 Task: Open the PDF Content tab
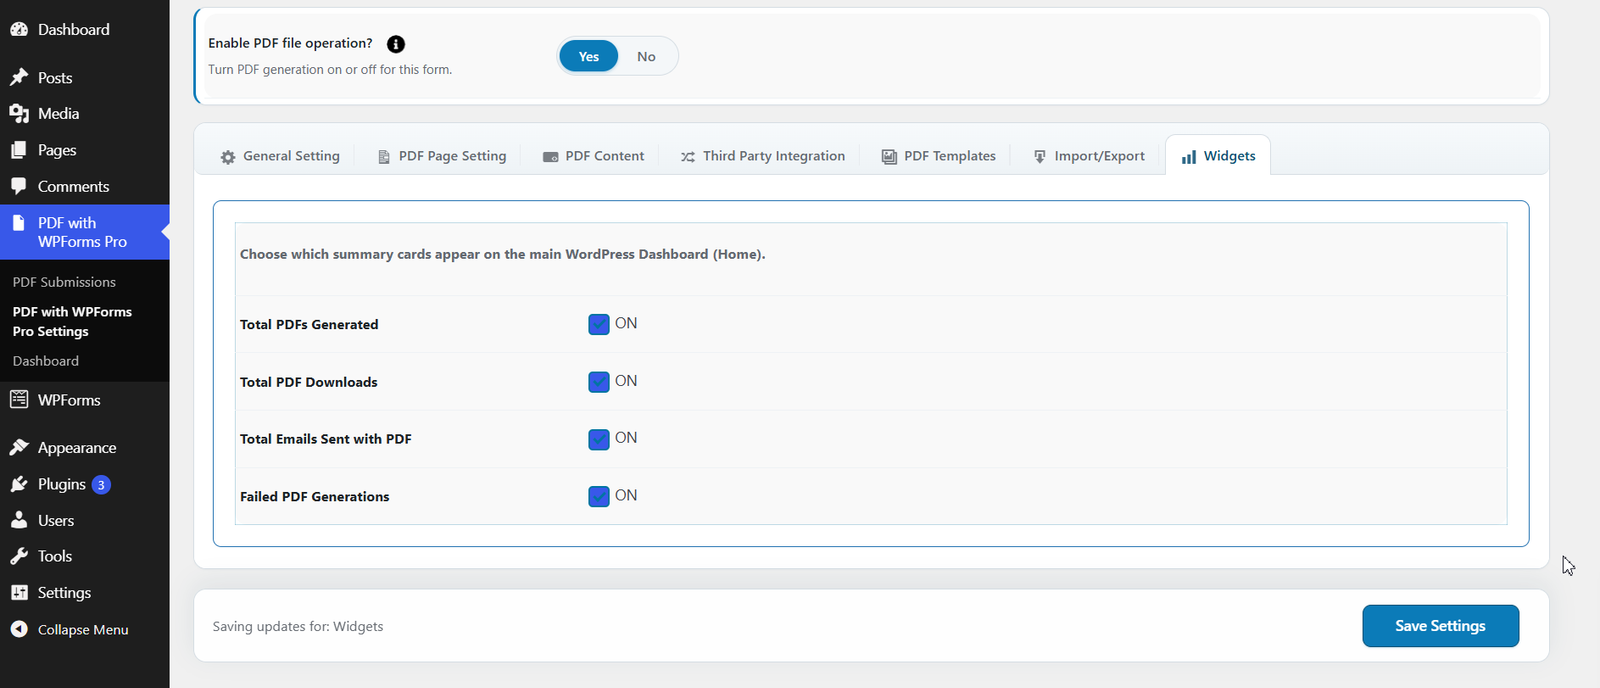coord(594,156)
